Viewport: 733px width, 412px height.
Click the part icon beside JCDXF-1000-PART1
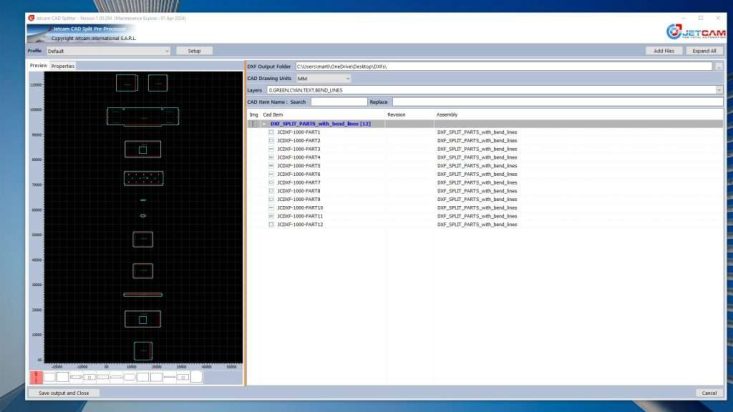pos(271,132)
